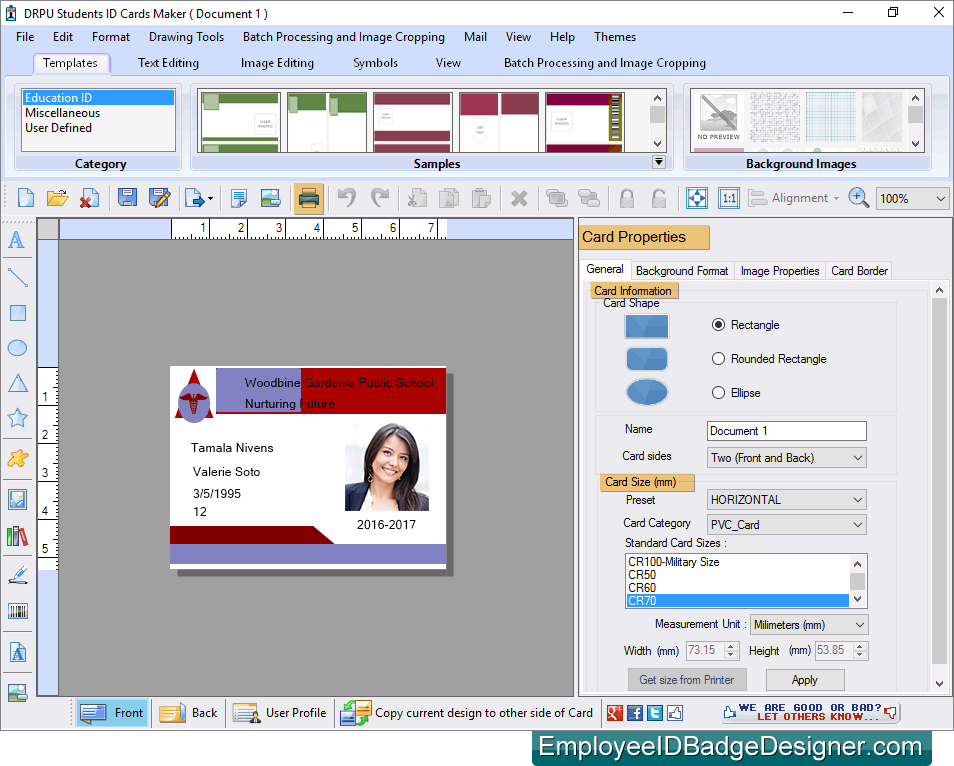Screen dimensions: 954x766
Task: Click the Undo icon
Action: (x=346, y=197)
